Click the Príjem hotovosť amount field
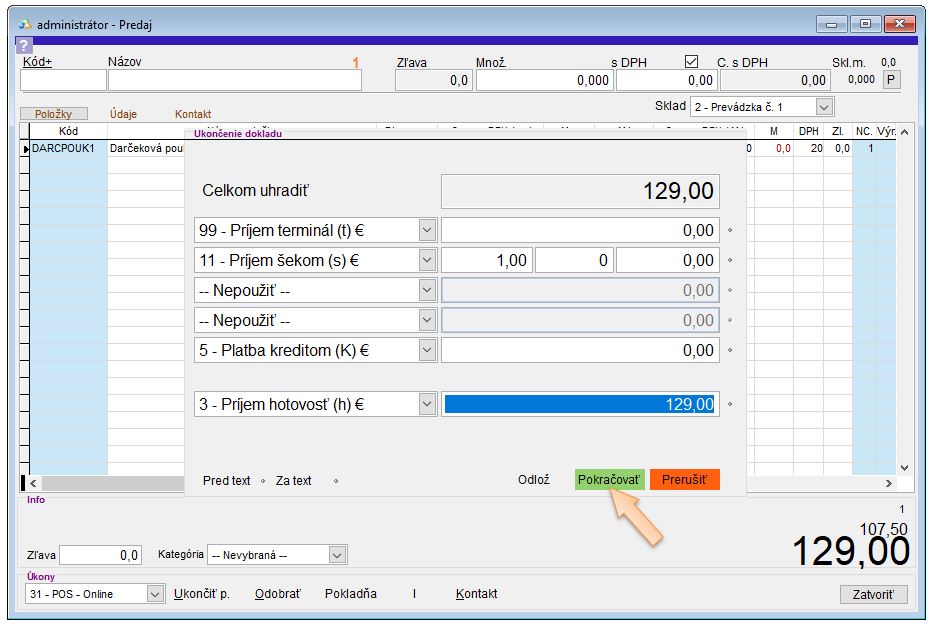This screenshot has height=626, width=931. pyautogui.click(x=580, y=404)
